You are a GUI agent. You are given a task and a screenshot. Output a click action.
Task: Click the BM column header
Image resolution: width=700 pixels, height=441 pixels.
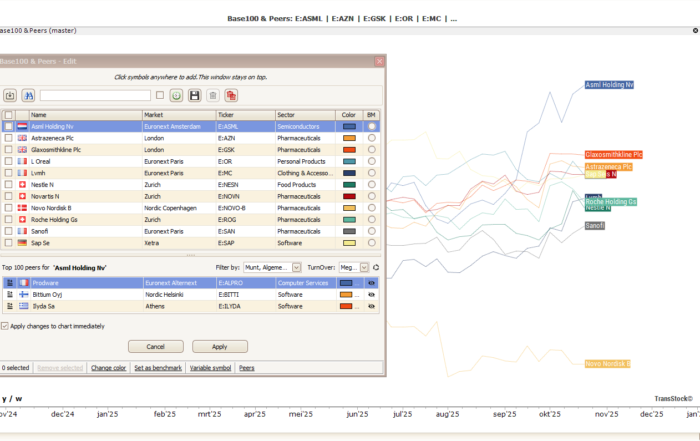point(371,115)
